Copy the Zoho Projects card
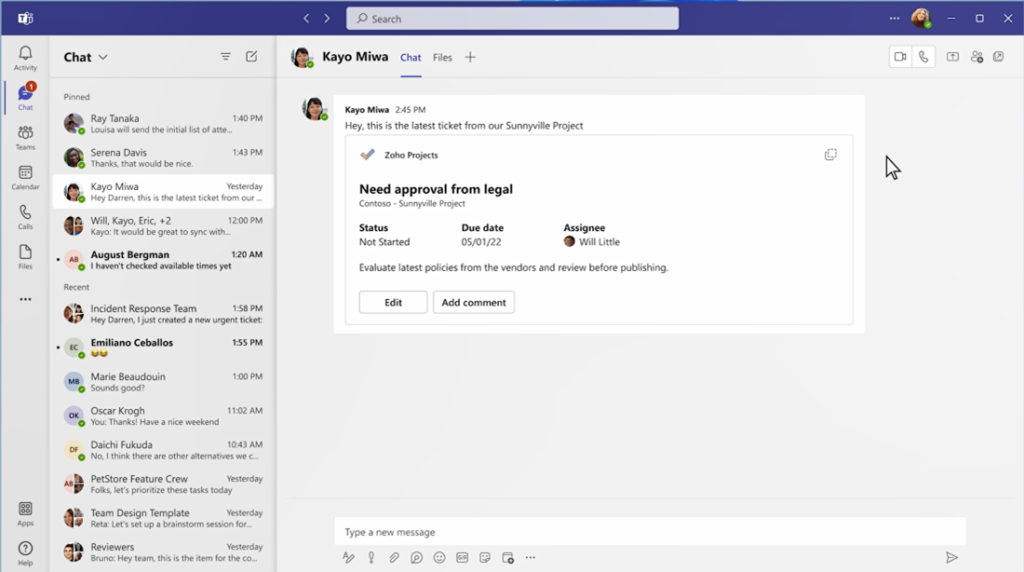 click(830, 155)
